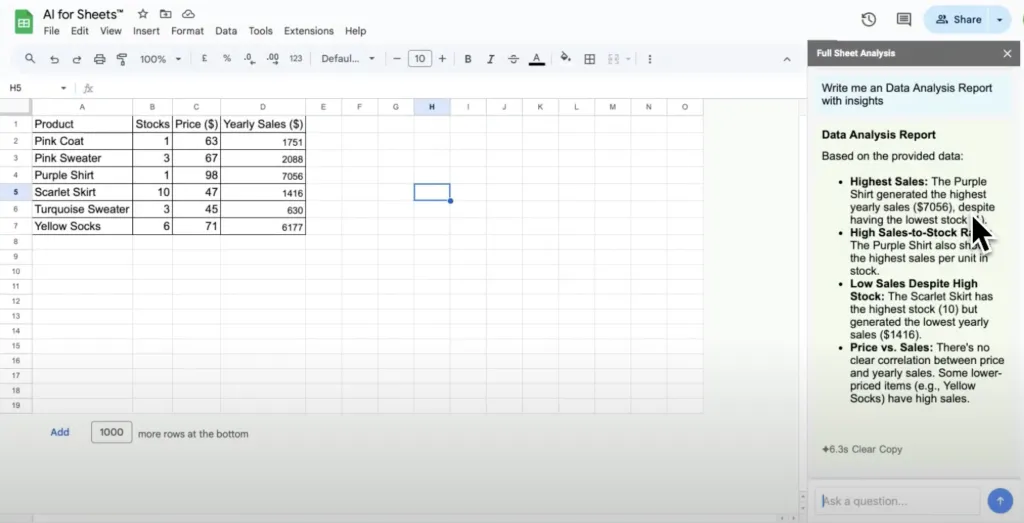This screenshot has height=523, width=1024.
Task: Open the 100% zoom dropdown
Action: [x=160, y=59]
